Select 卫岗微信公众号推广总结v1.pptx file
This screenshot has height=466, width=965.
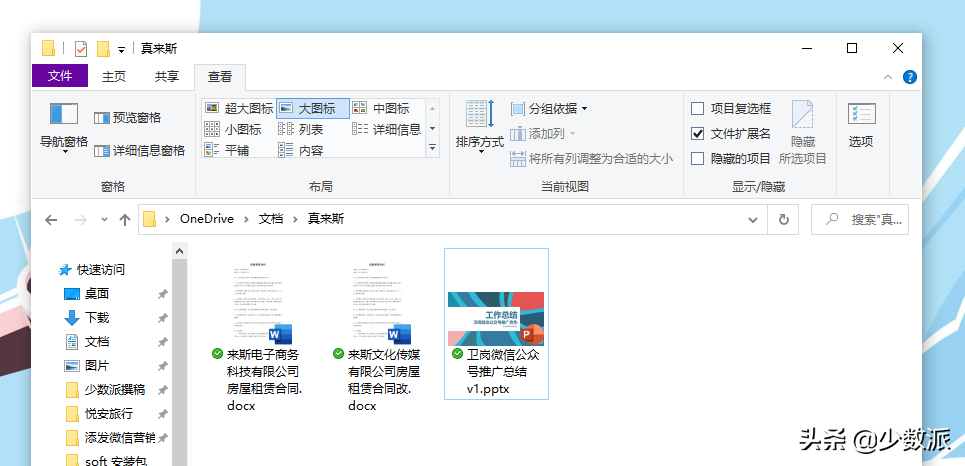pos(496,324)
